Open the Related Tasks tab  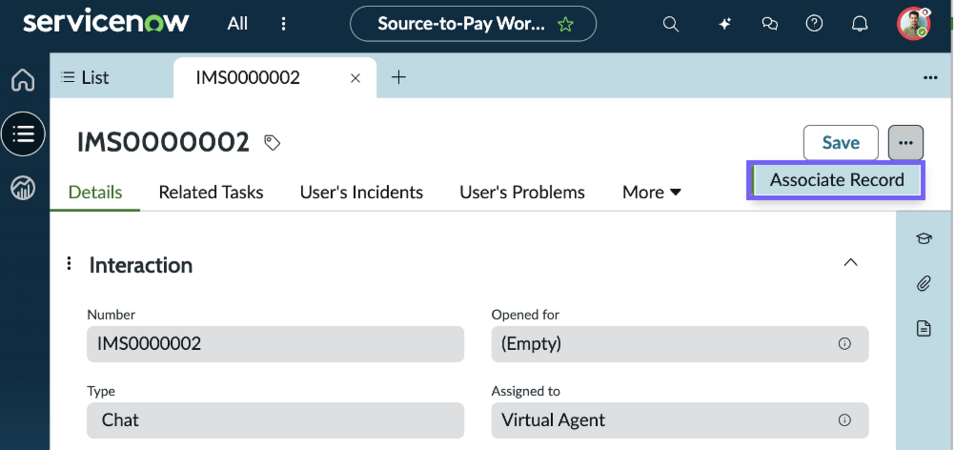click(x=211, y=192)
